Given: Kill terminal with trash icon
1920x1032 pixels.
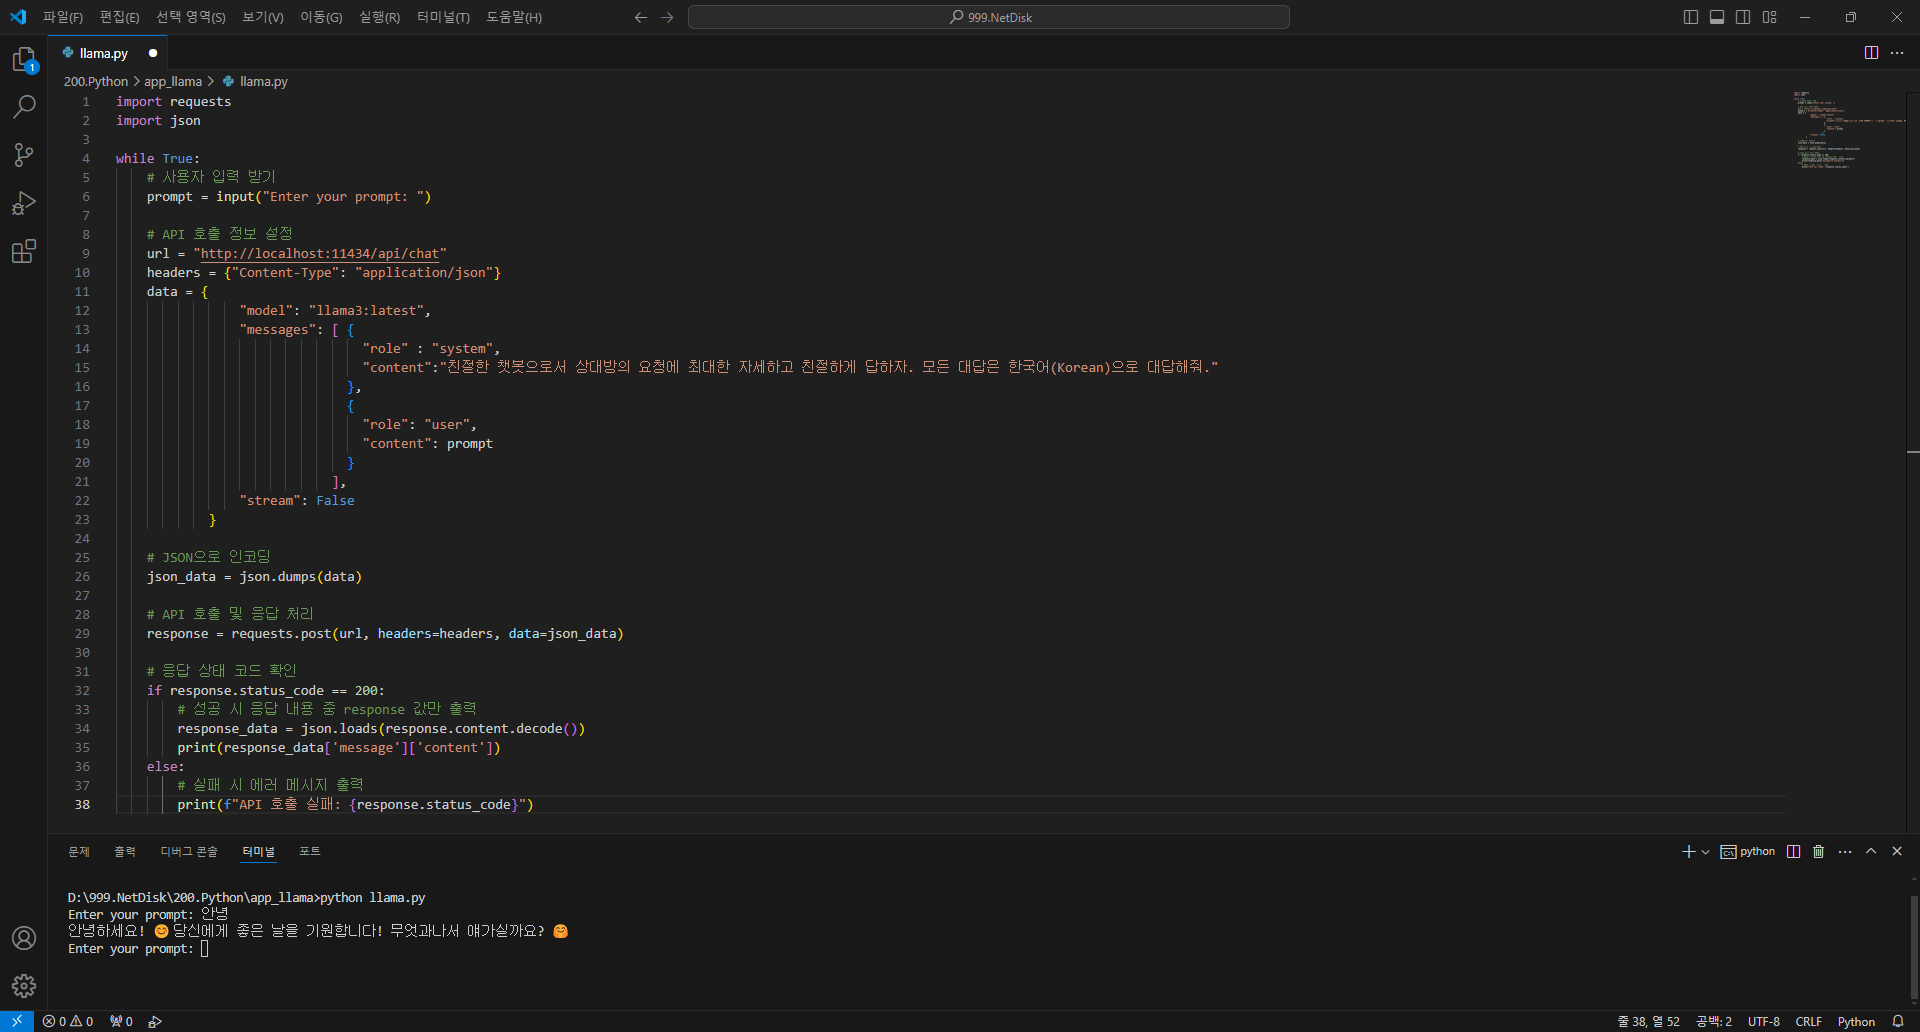Looking at the screenshot, I should click(x=1819, y=852).
